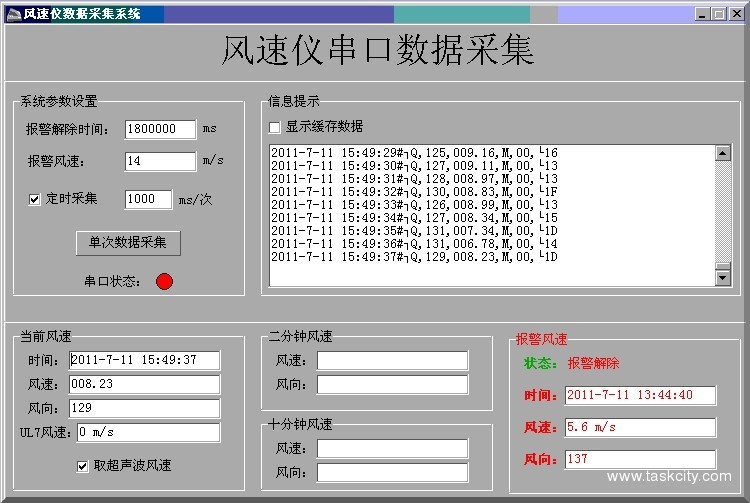Click log scrollbar up arrow
This screenshot has width=750, height=503.
[723, 153]
